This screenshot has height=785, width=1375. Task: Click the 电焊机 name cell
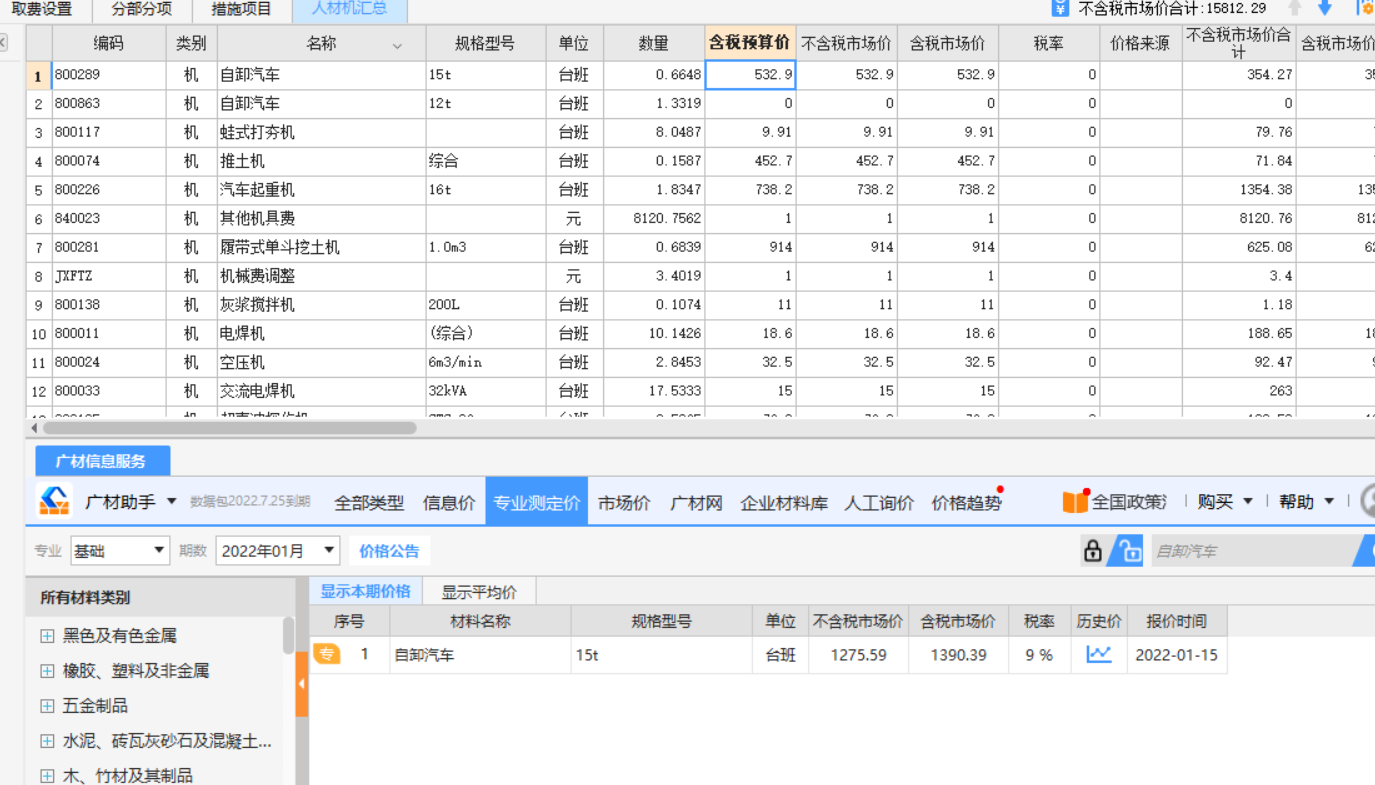pyautogui.click(x=321, y=334)
